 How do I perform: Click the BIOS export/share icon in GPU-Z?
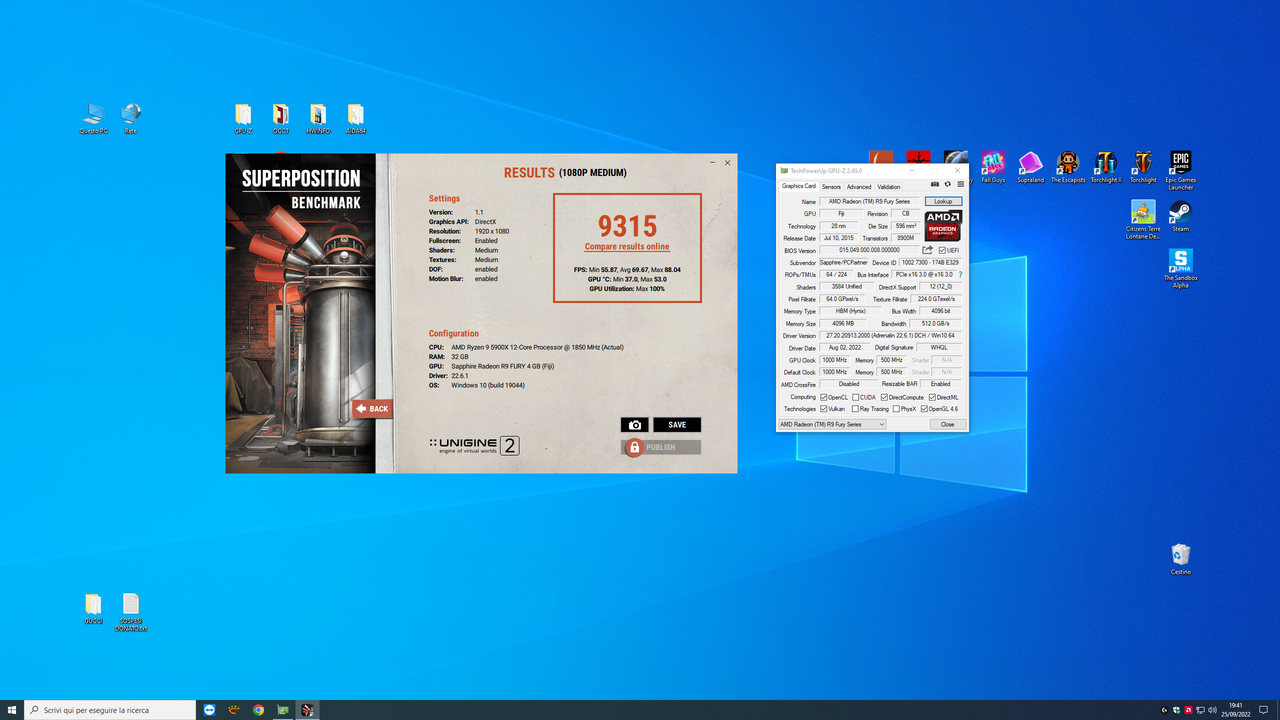[927, 250]
